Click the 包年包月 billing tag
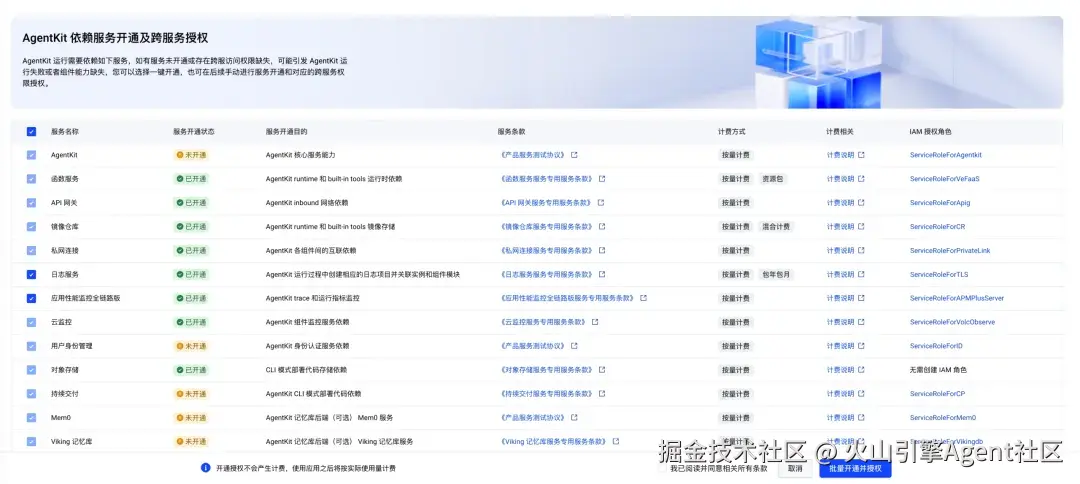This screenshot has height=484, width=1080. 776,274
